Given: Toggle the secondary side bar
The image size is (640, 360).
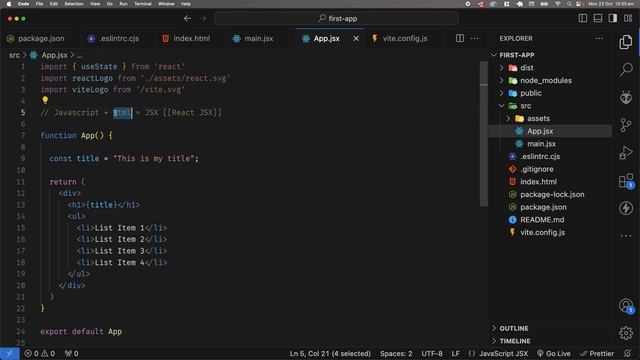Looking at the screenshot, I should [613, 18].
